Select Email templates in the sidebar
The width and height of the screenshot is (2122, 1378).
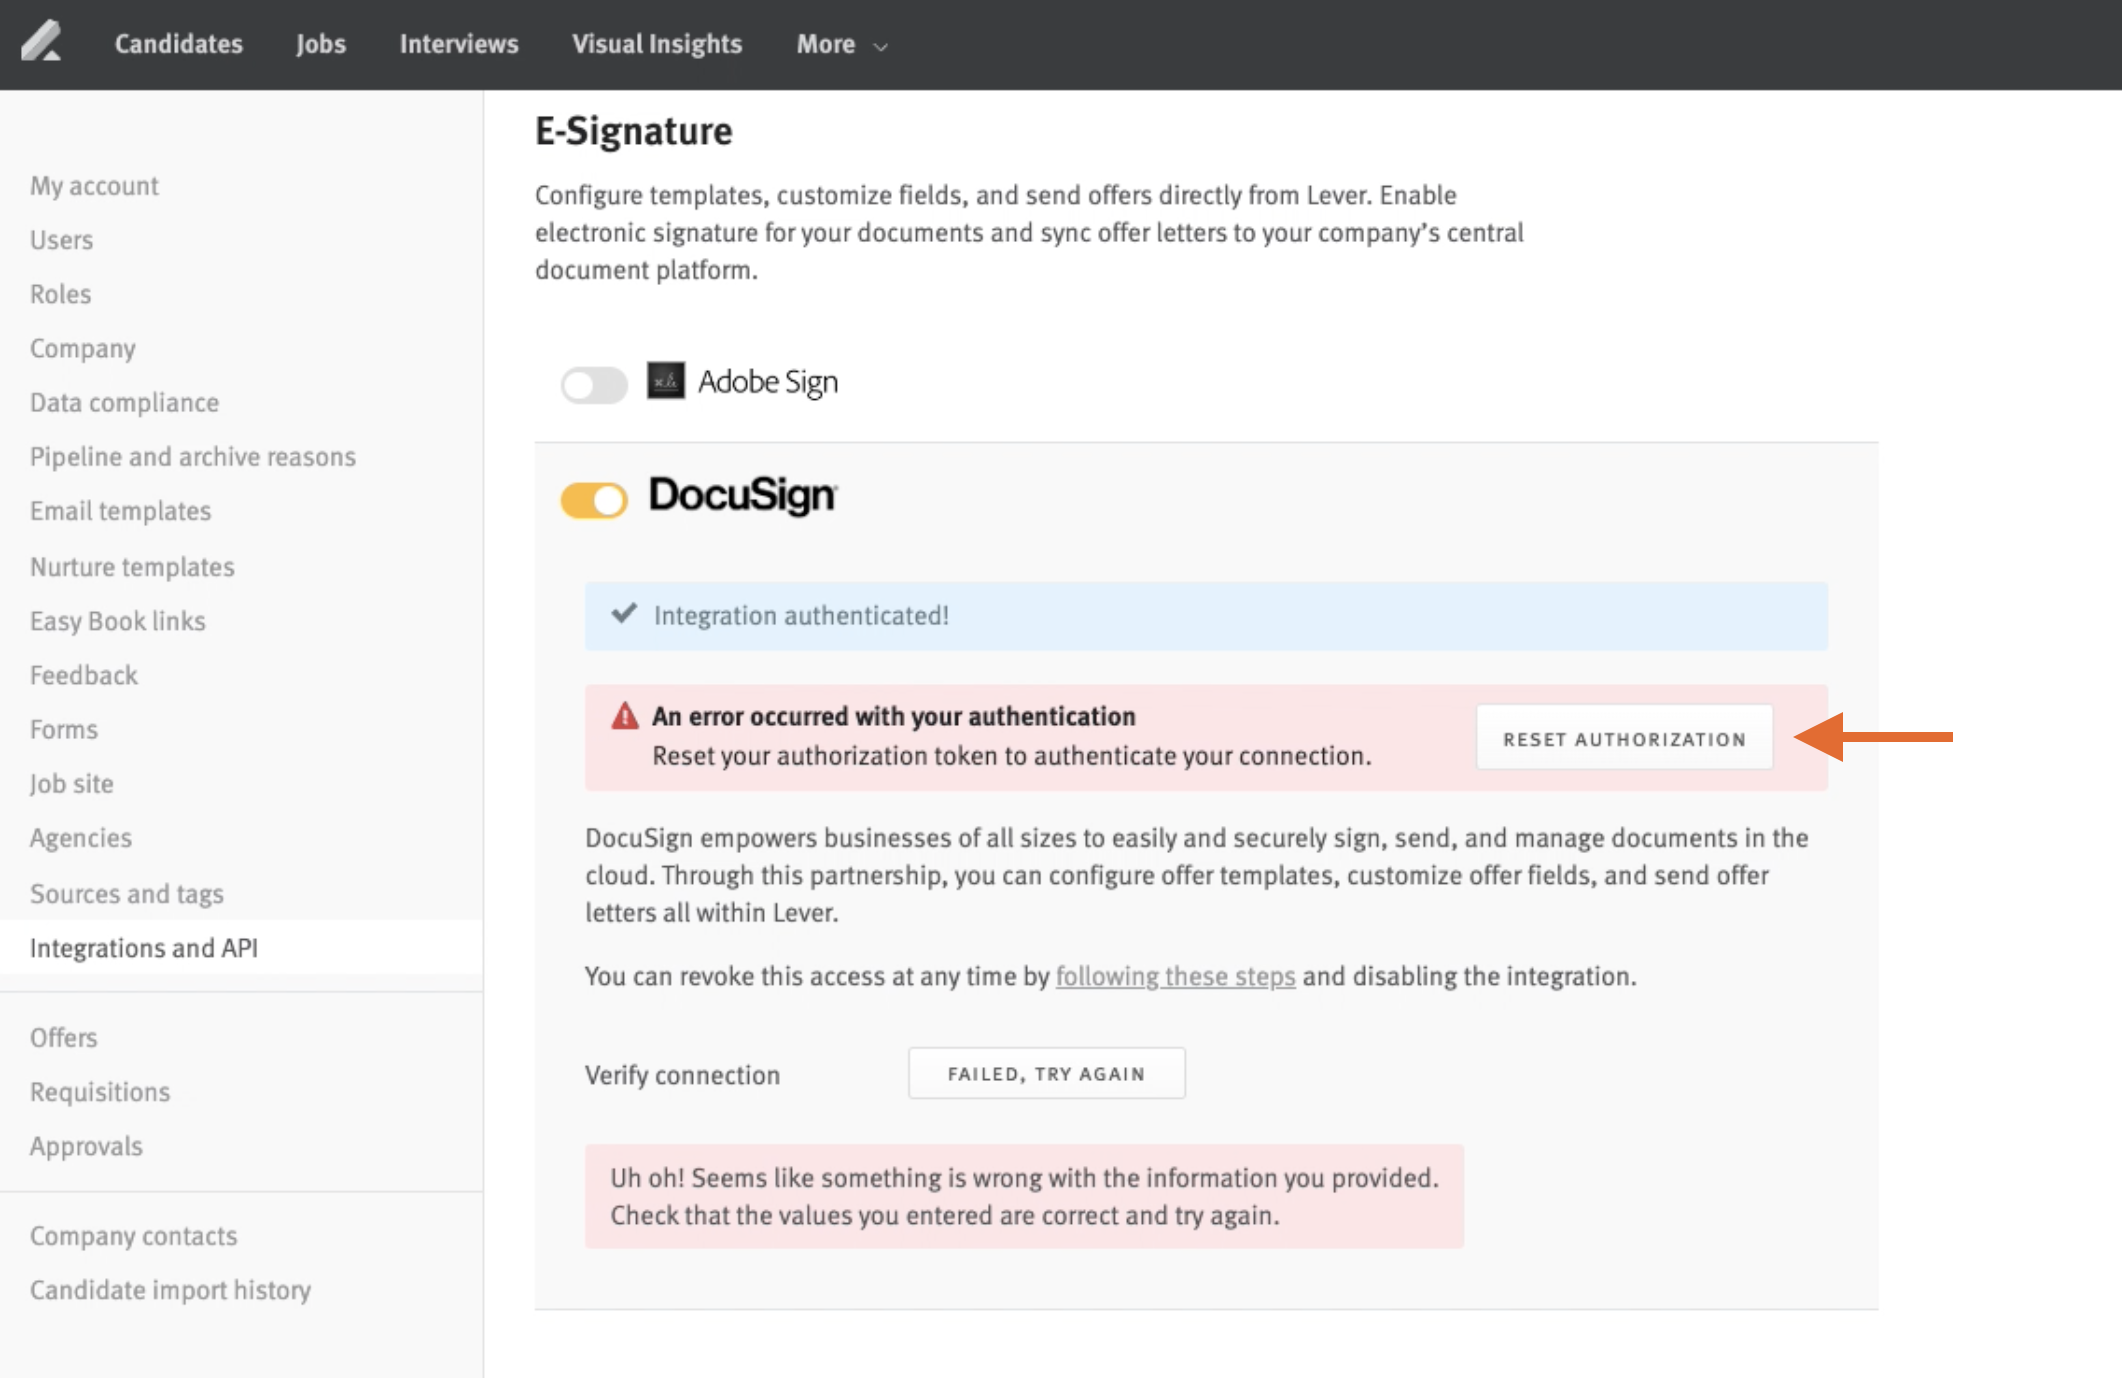click(120, 510)
